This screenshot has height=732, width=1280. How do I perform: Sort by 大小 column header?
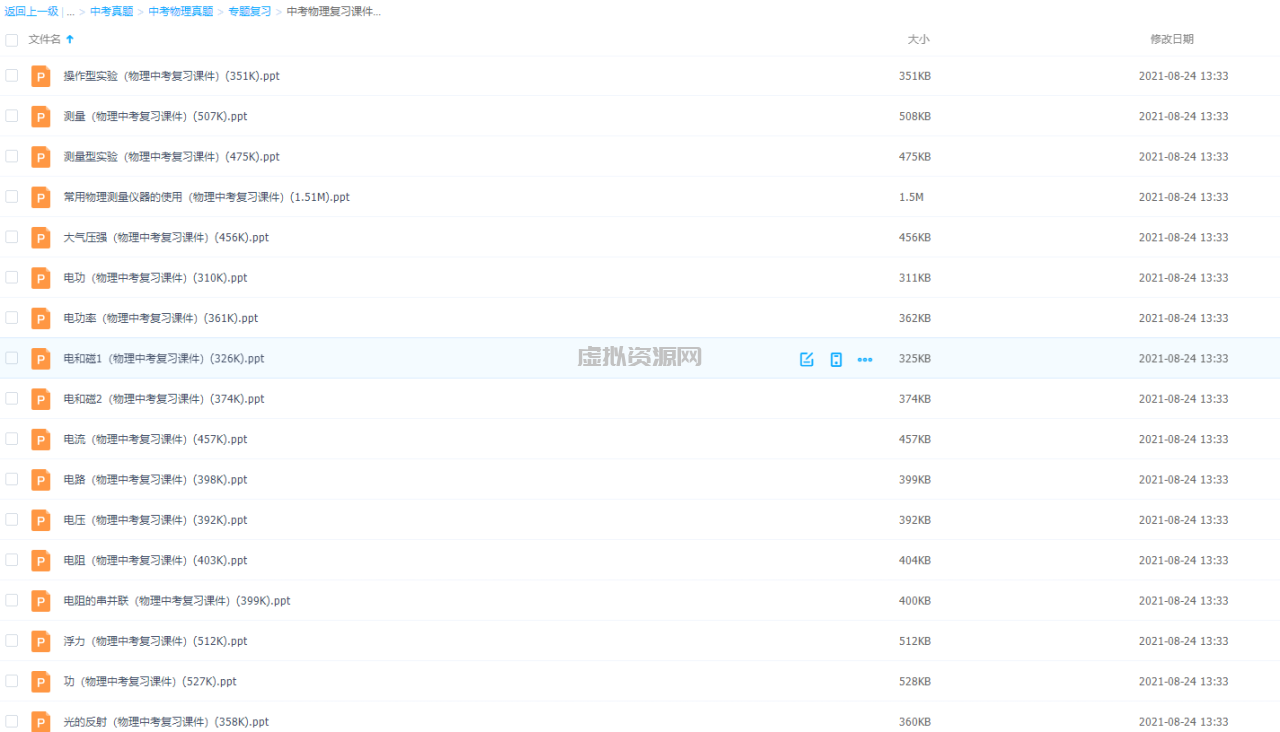(918, 39)
